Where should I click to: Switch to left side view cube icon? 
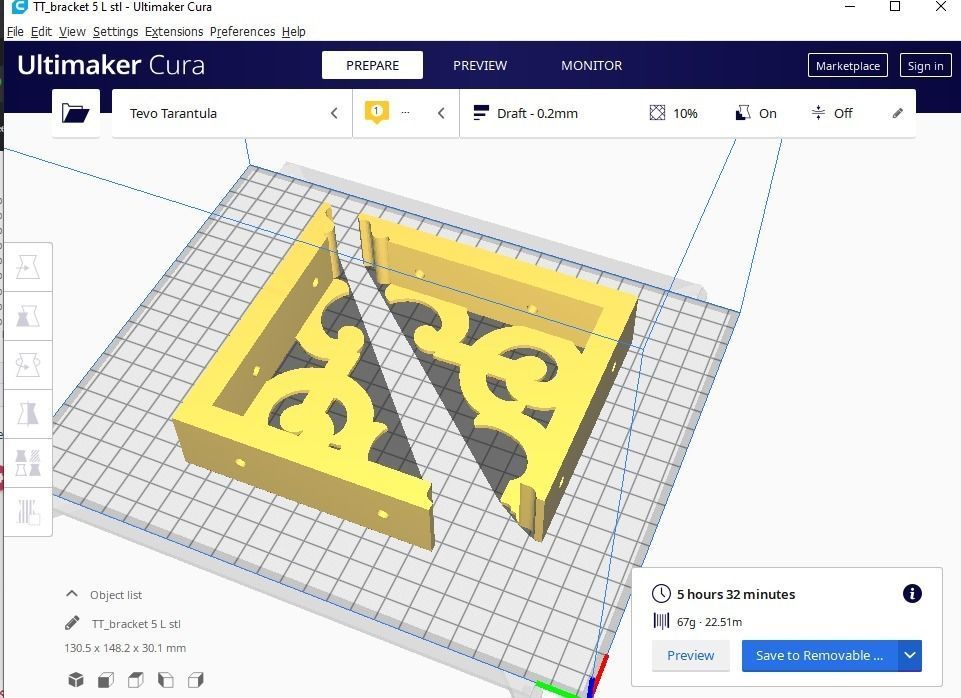point(166,680)
